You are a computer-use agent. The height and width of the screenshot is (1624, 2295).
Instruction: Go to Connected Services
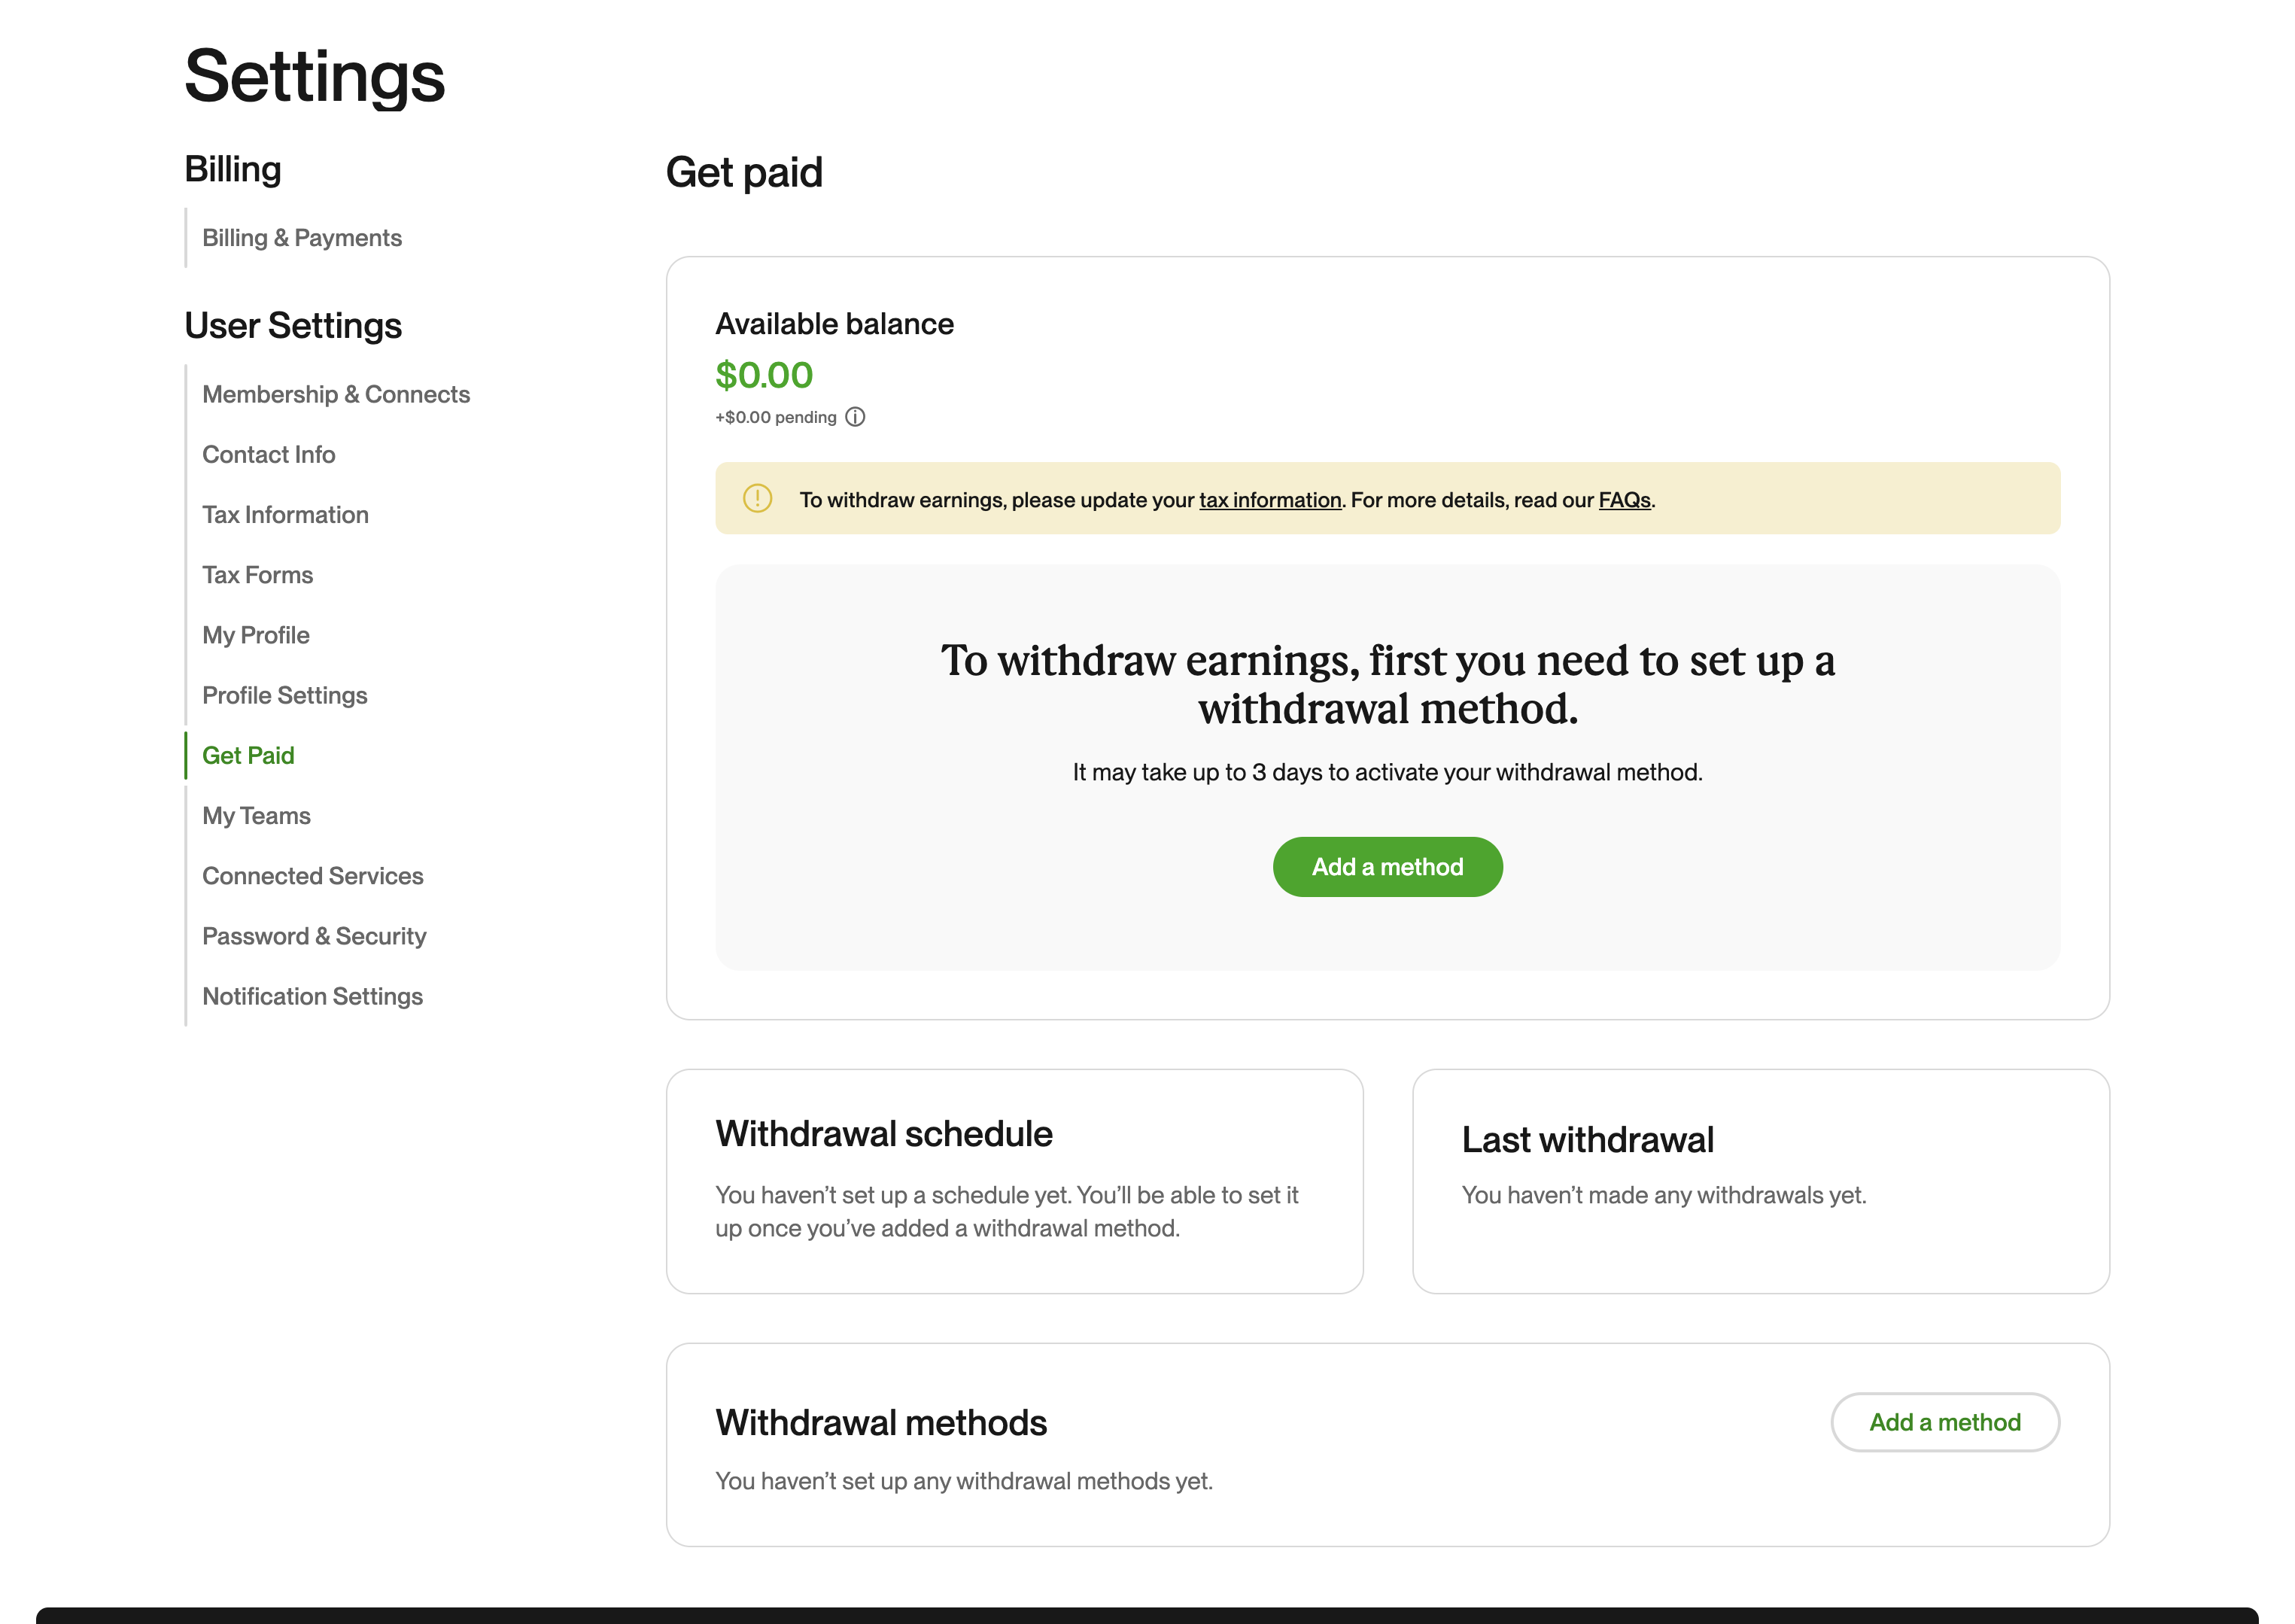pos(313,876)
